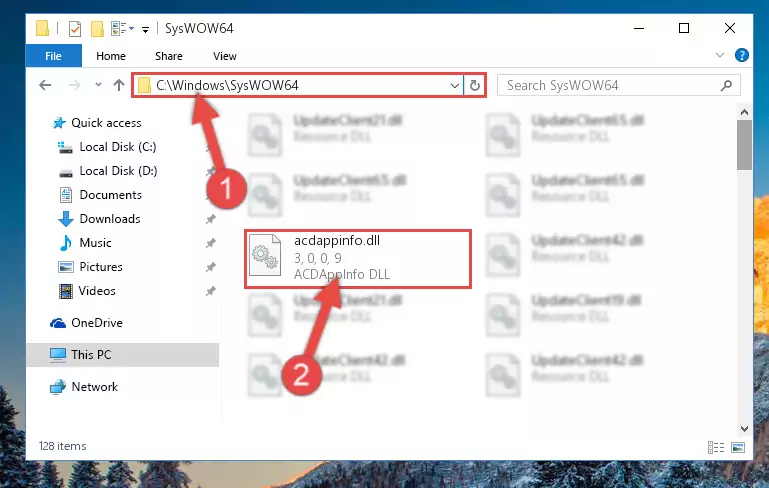The image size is (769, 488).
Task: Click the address bar path C:\Windows\SysWOW64
Action: 227,85
